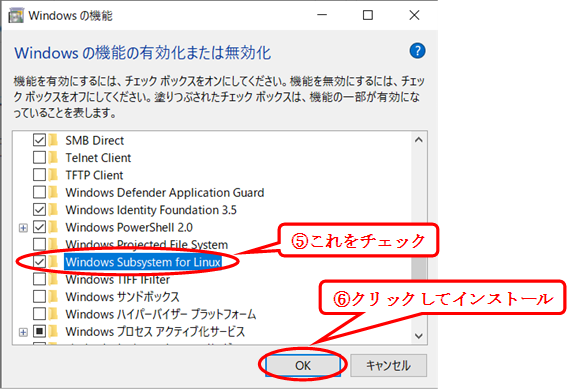Viewport: 567px width, 389px height.
Task: Open the help question mark icon
Action: click(417, 51)
